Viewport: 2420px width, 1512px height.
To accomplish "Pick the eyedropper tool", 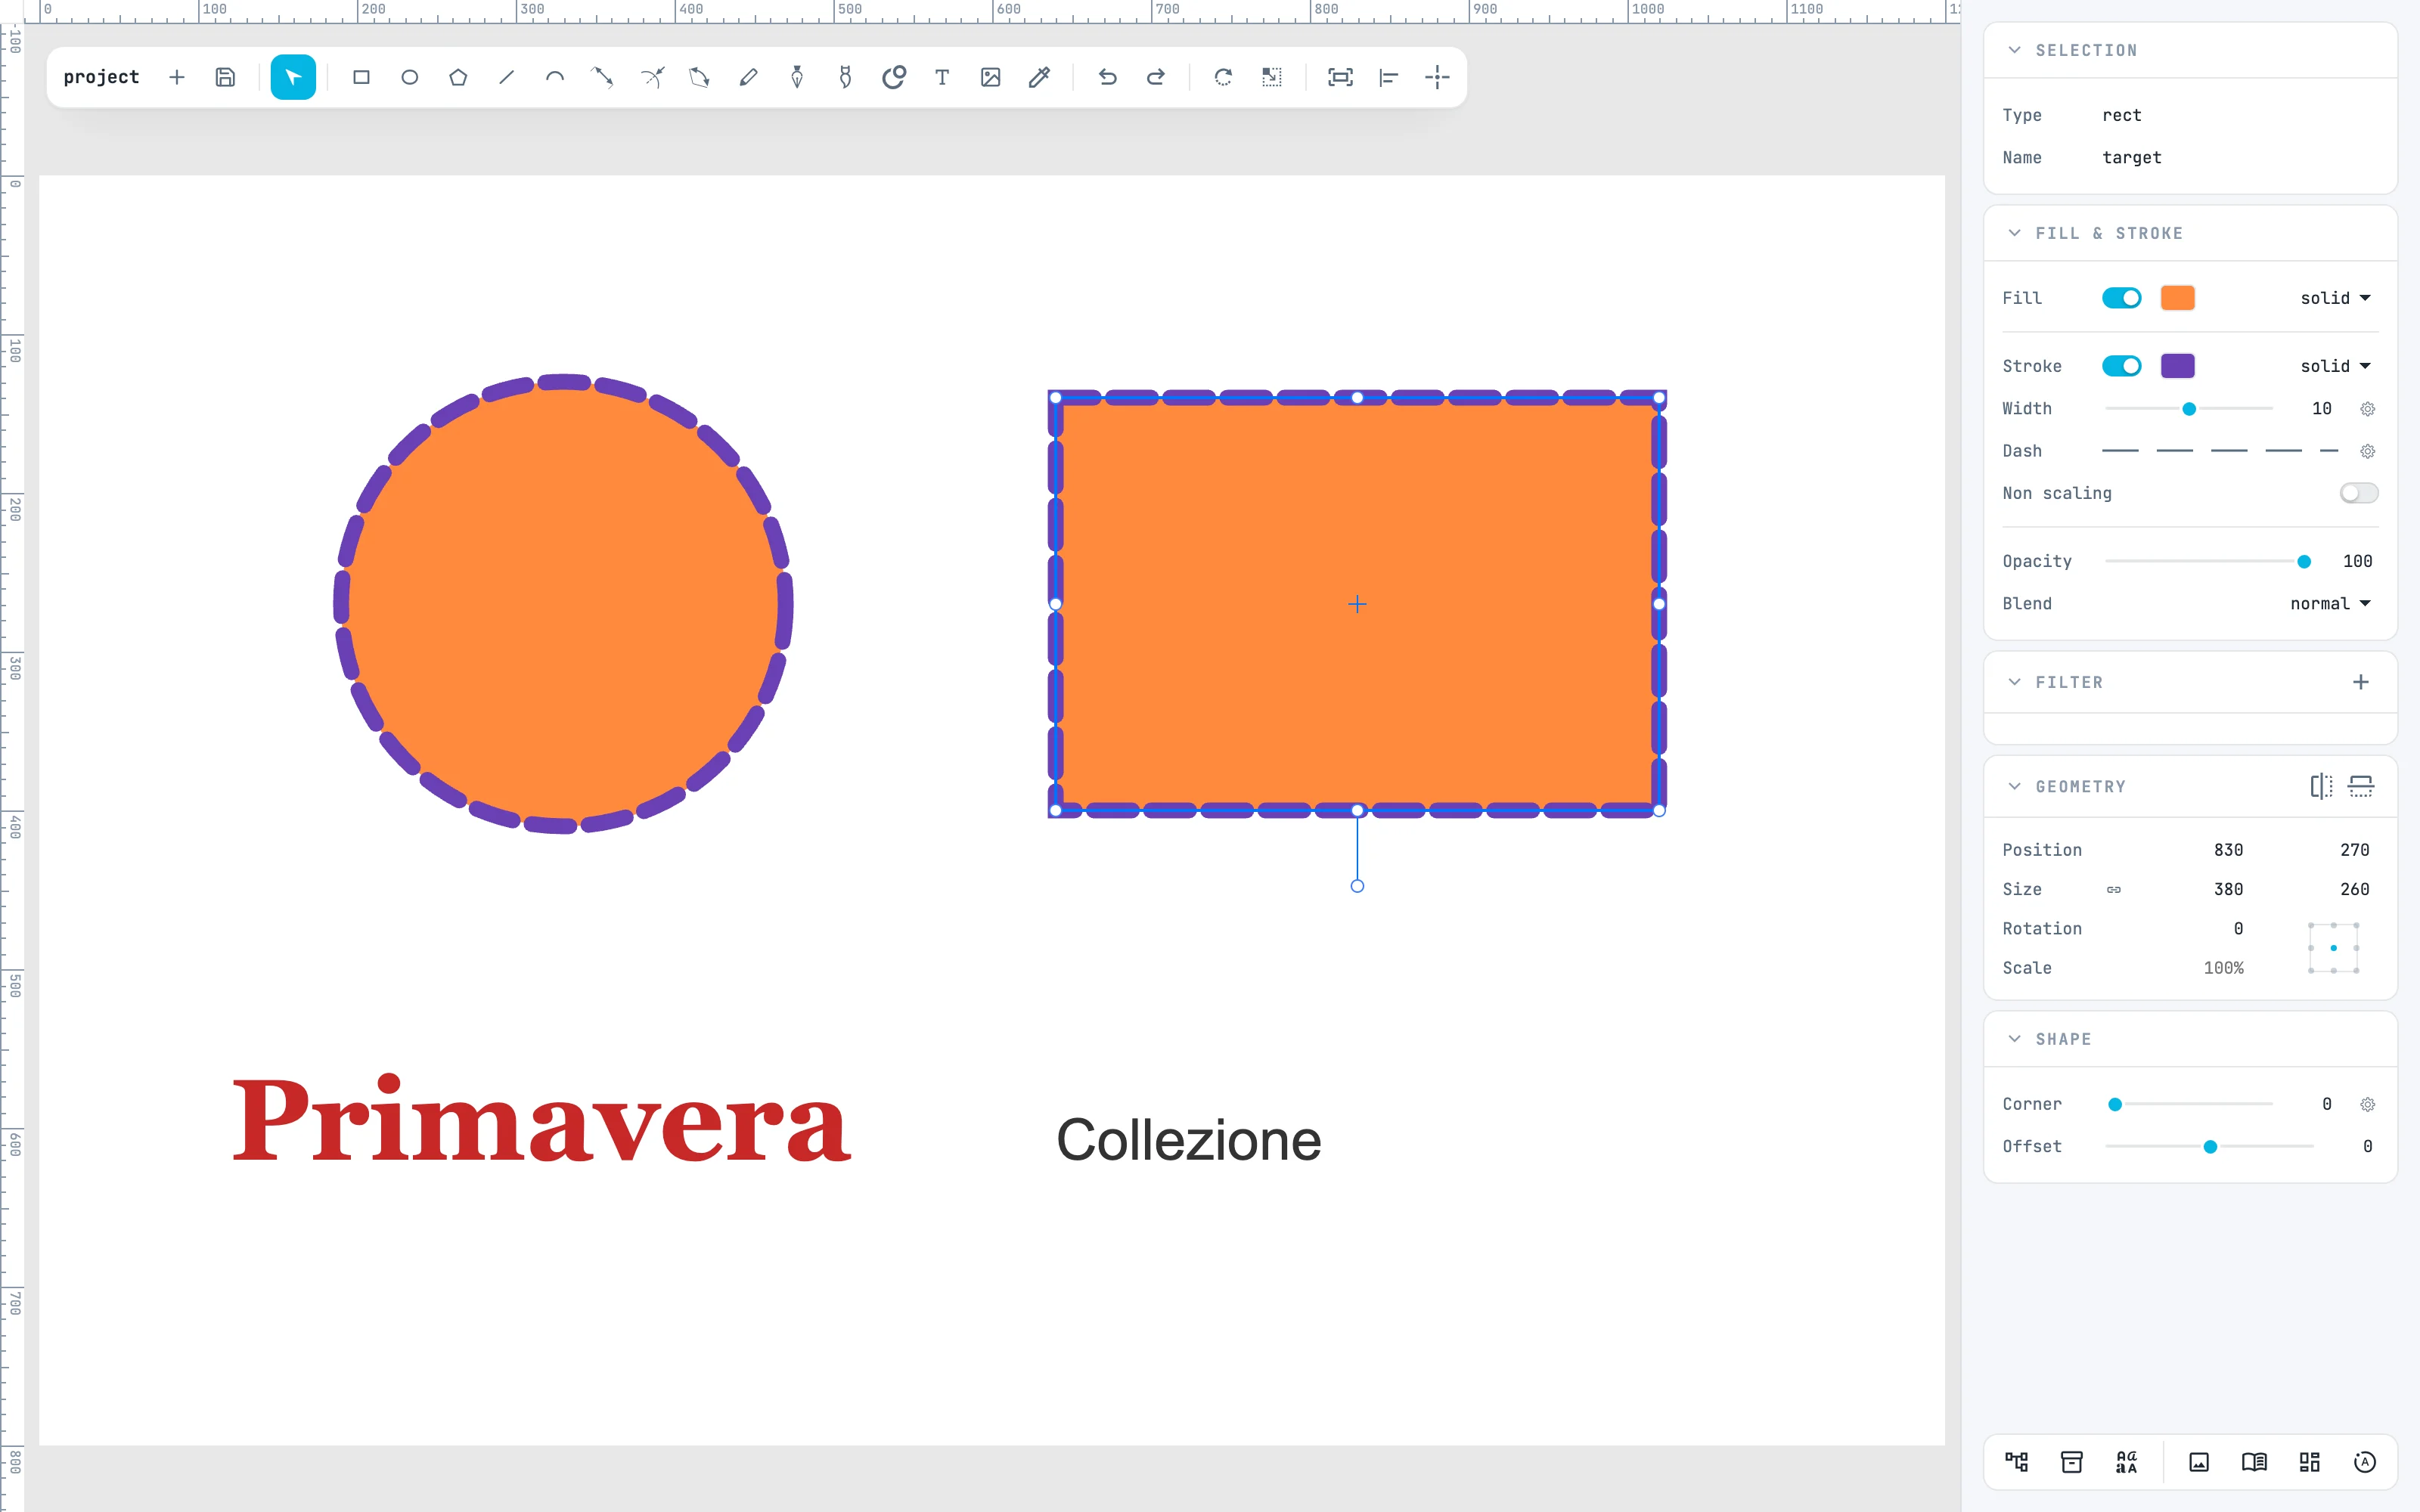I will [x=1039, y=77].
